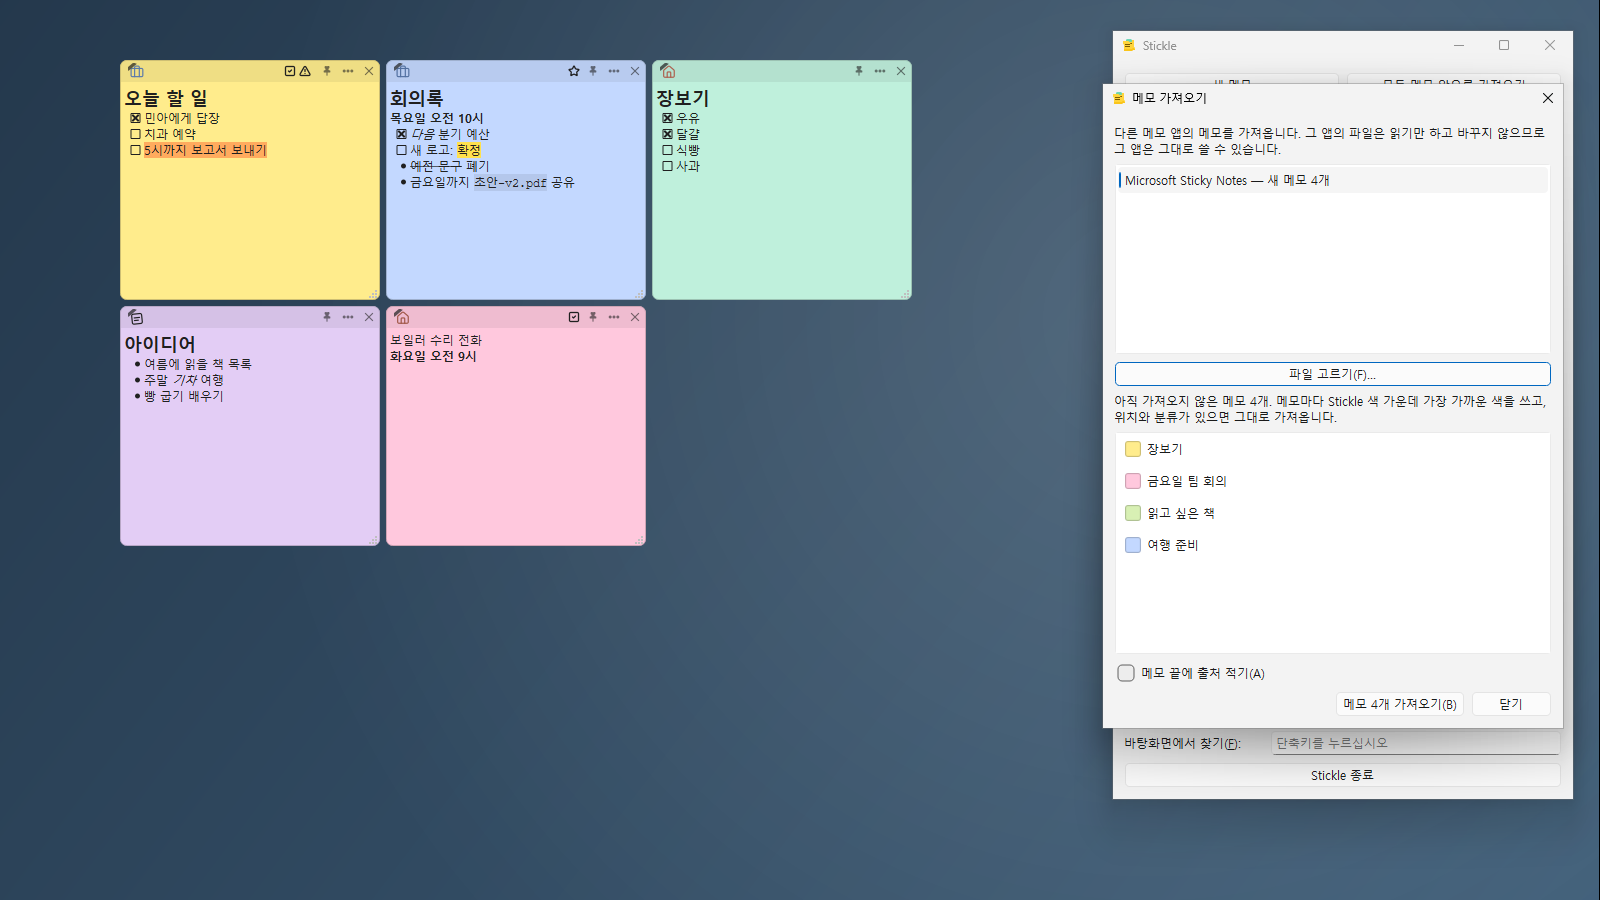The width and height of the screenshot is (1600, 900).
Task: Check the 치과 예약 checkbox
Action: 135,134
